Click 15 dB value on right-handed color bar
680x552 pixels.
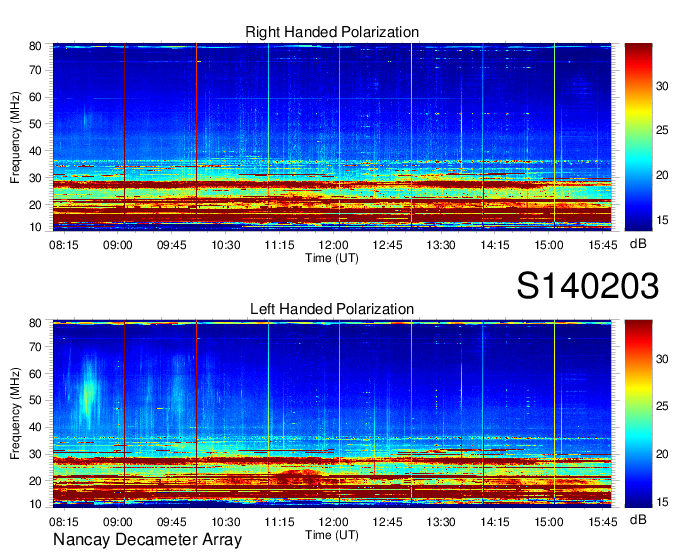(x=662, y=220)
